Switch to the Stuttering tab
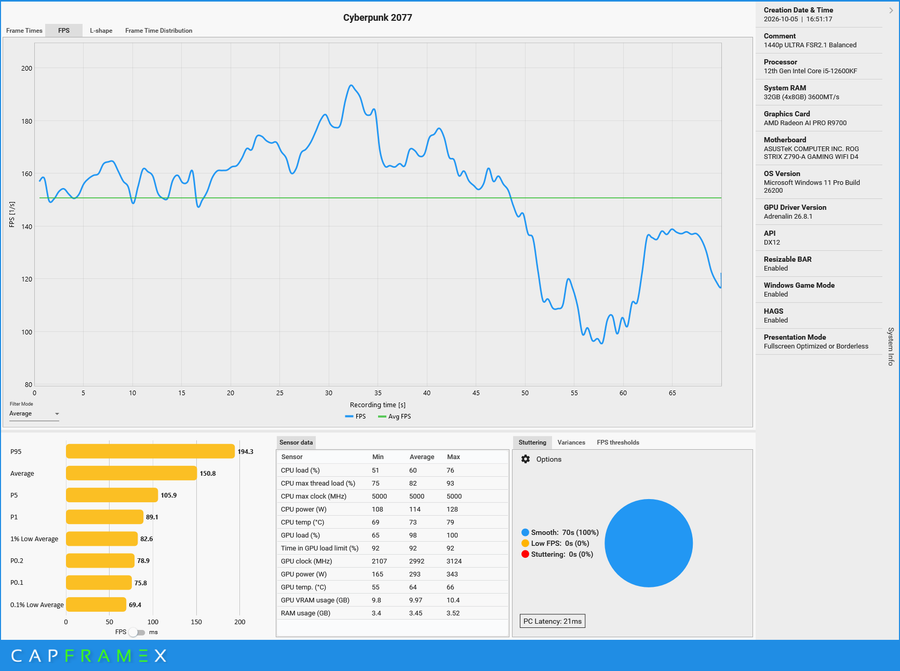 click(x=532, y=443)
